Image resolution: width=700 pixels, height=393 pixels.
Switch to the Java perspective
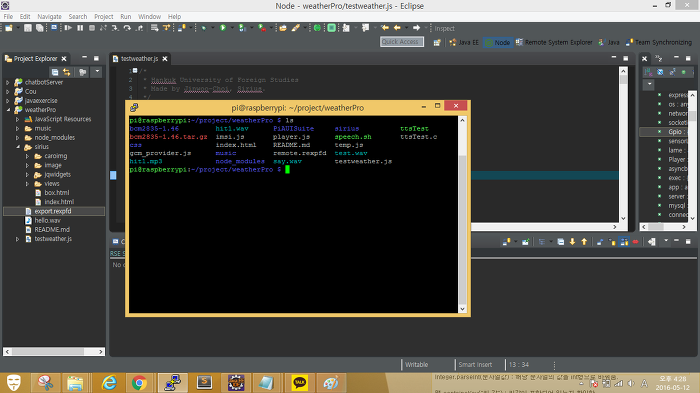[x=608, y=42]
